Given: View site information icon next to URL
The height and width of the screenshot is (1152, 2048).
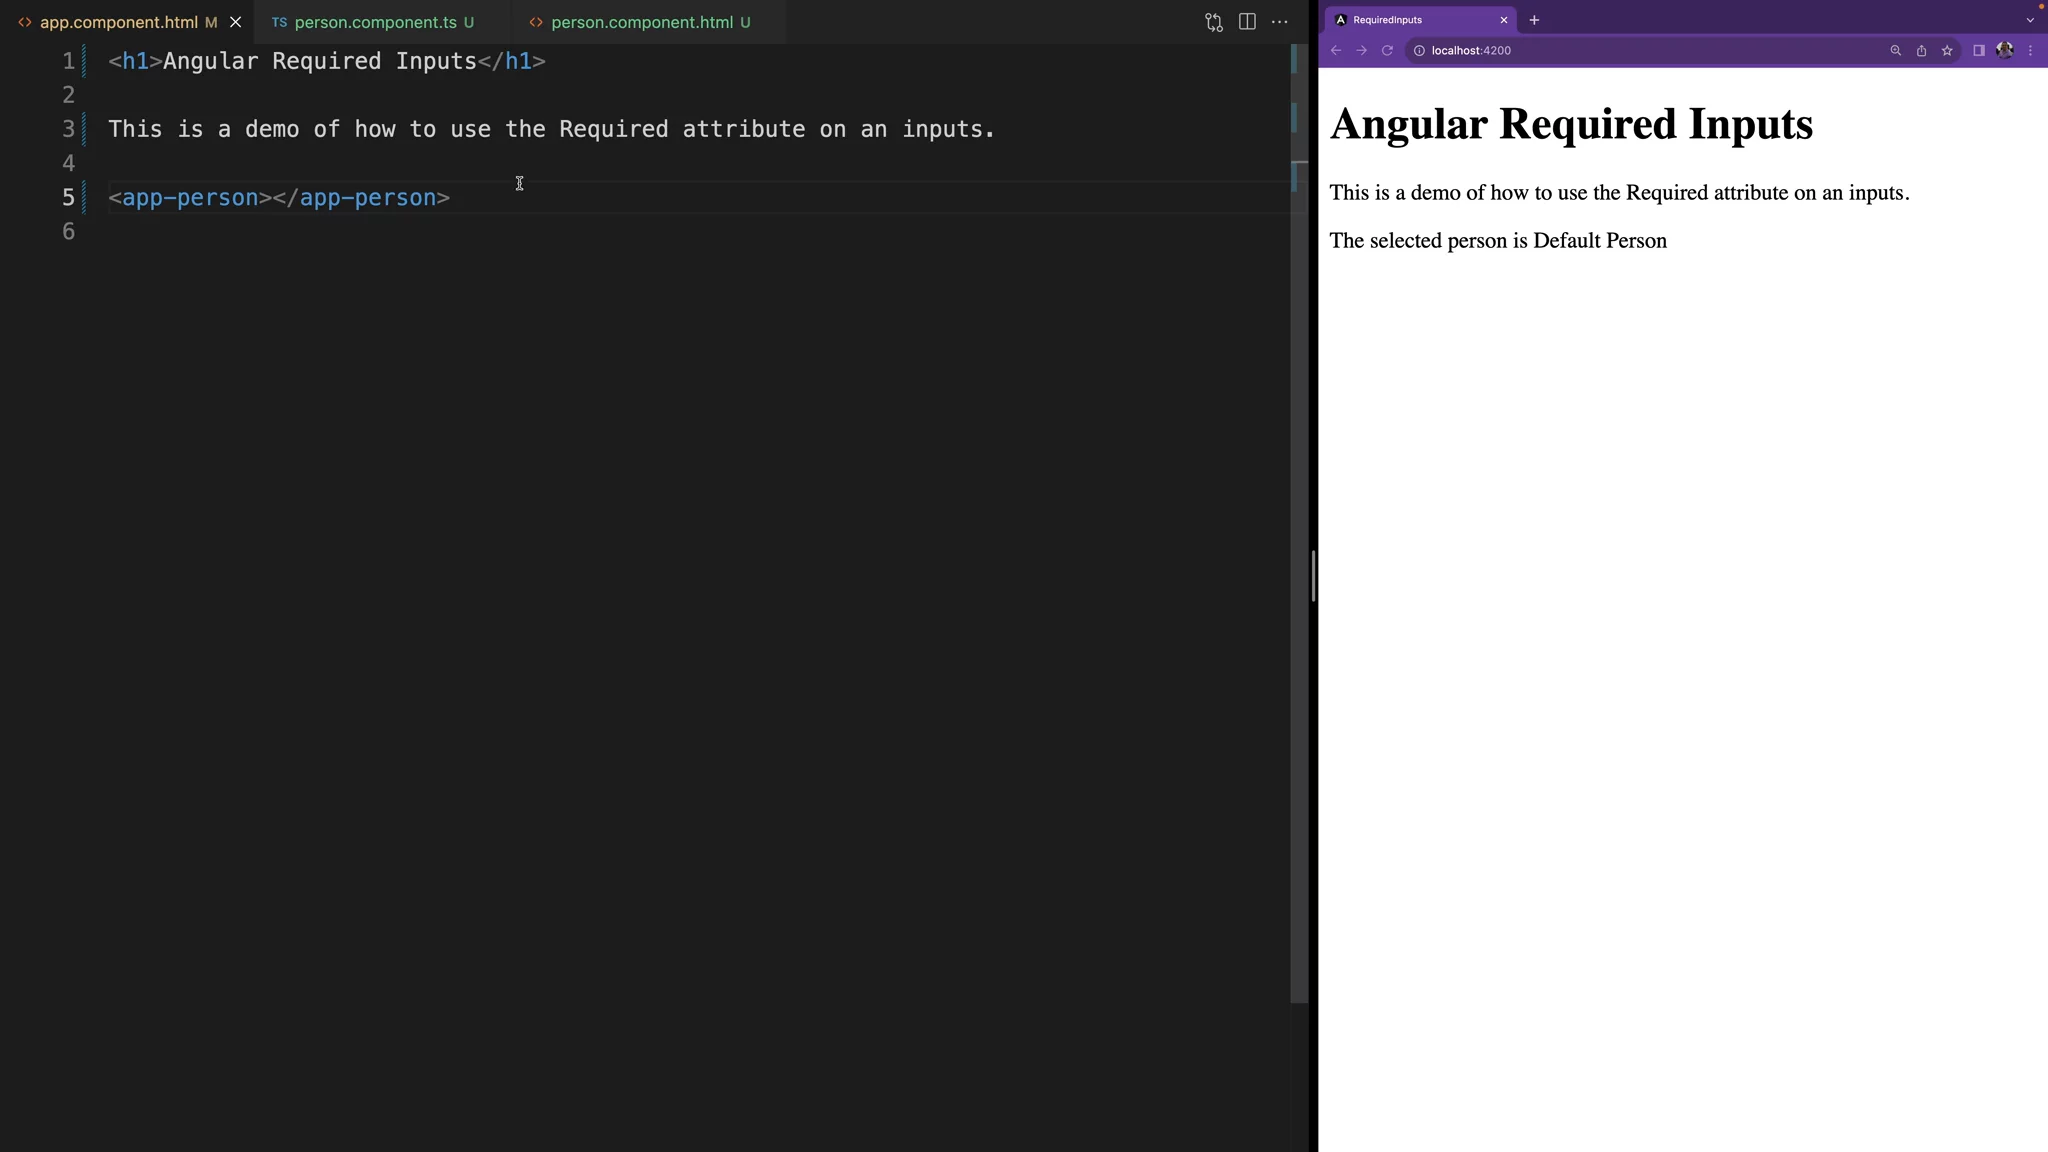Looking at the screenshot, I should 1418,50.
